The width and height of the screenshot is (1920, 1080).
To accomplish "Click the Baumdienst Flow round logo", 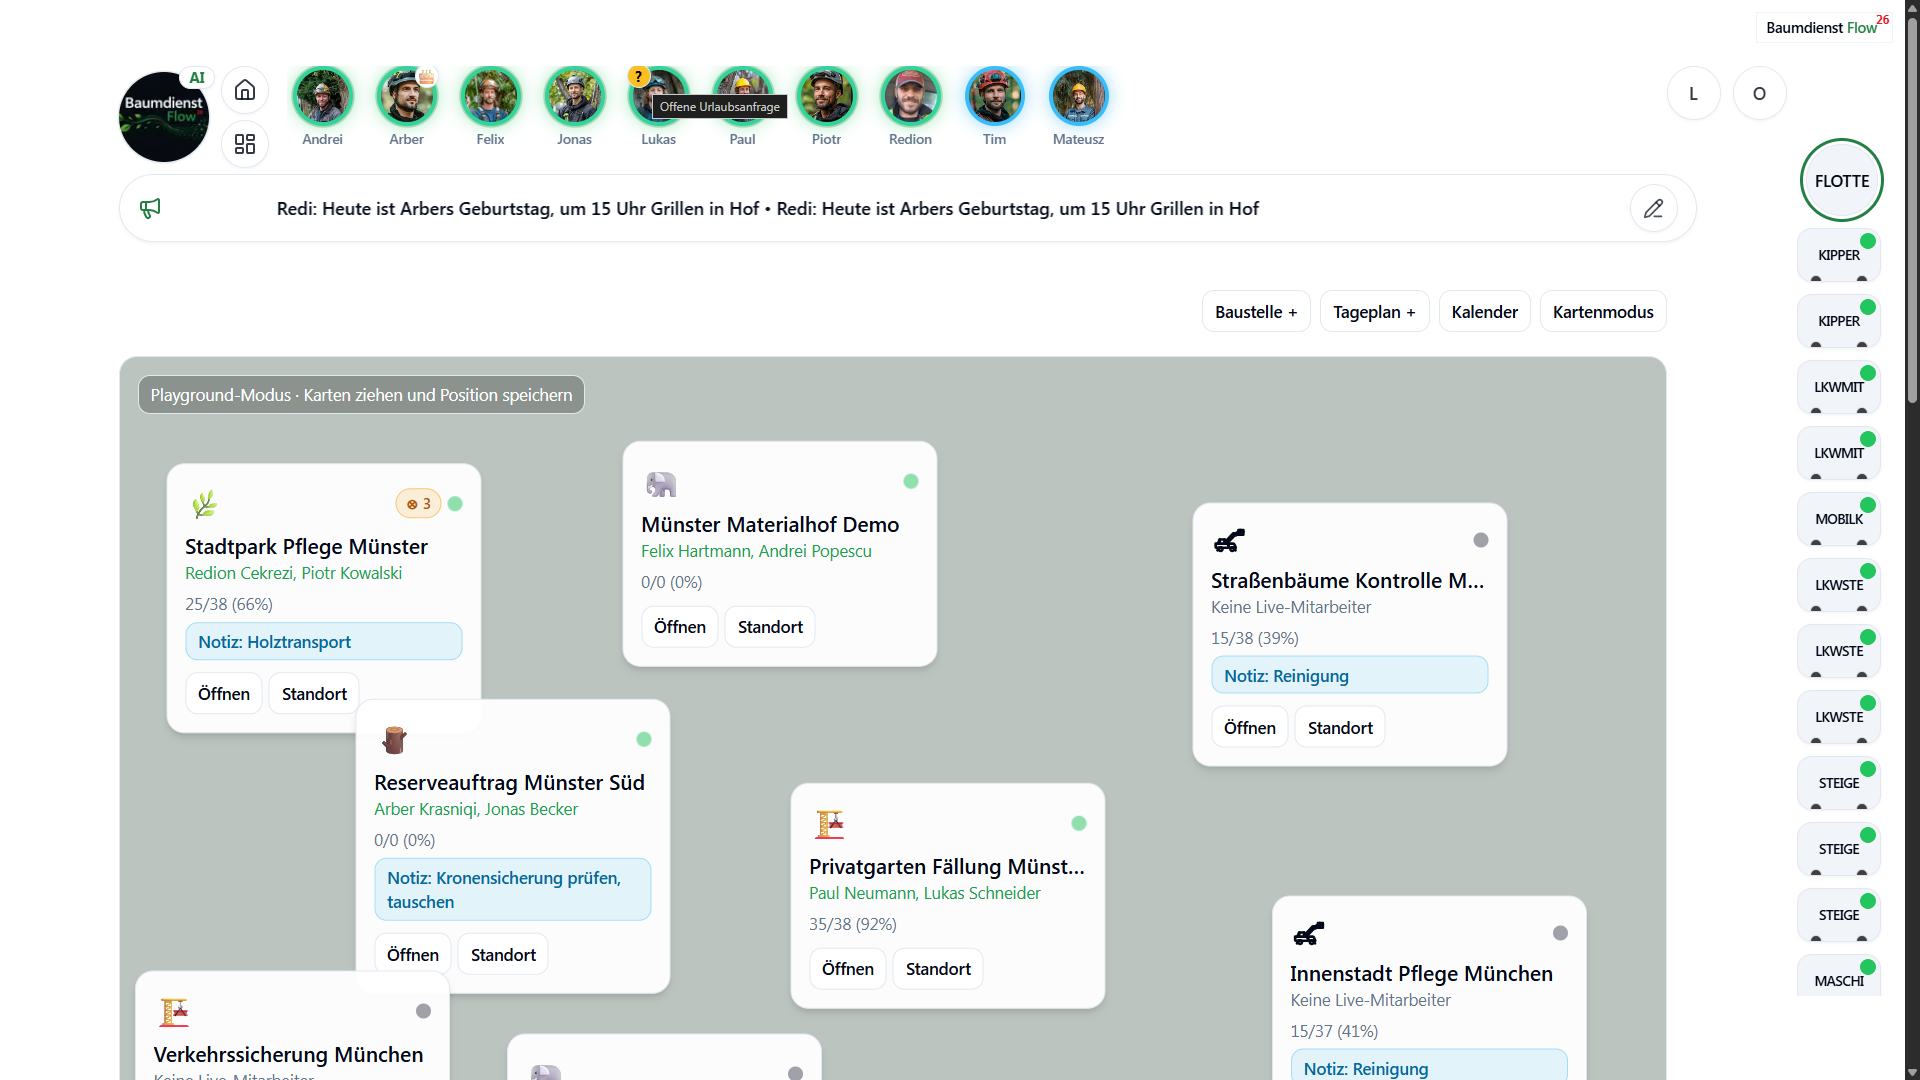I will (164, 117).
